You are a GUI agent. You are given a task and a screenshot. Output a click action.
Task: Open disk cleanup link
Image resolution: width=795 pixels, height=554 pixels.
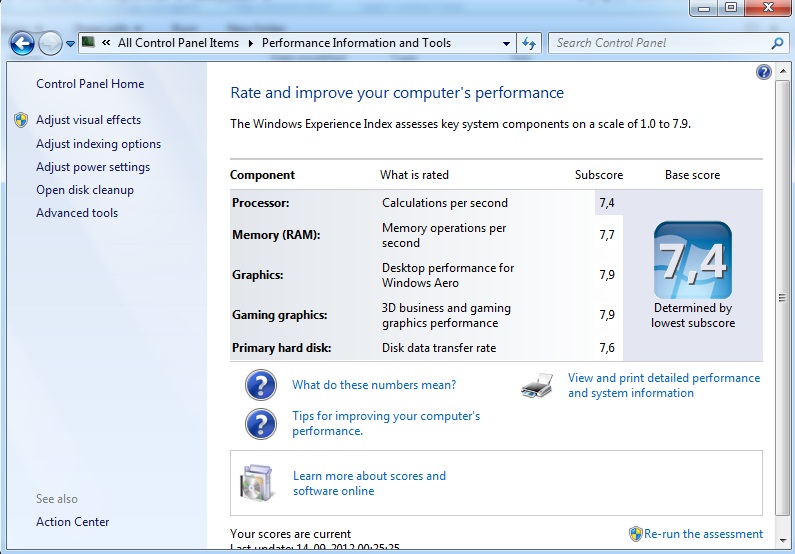point(85,190)
